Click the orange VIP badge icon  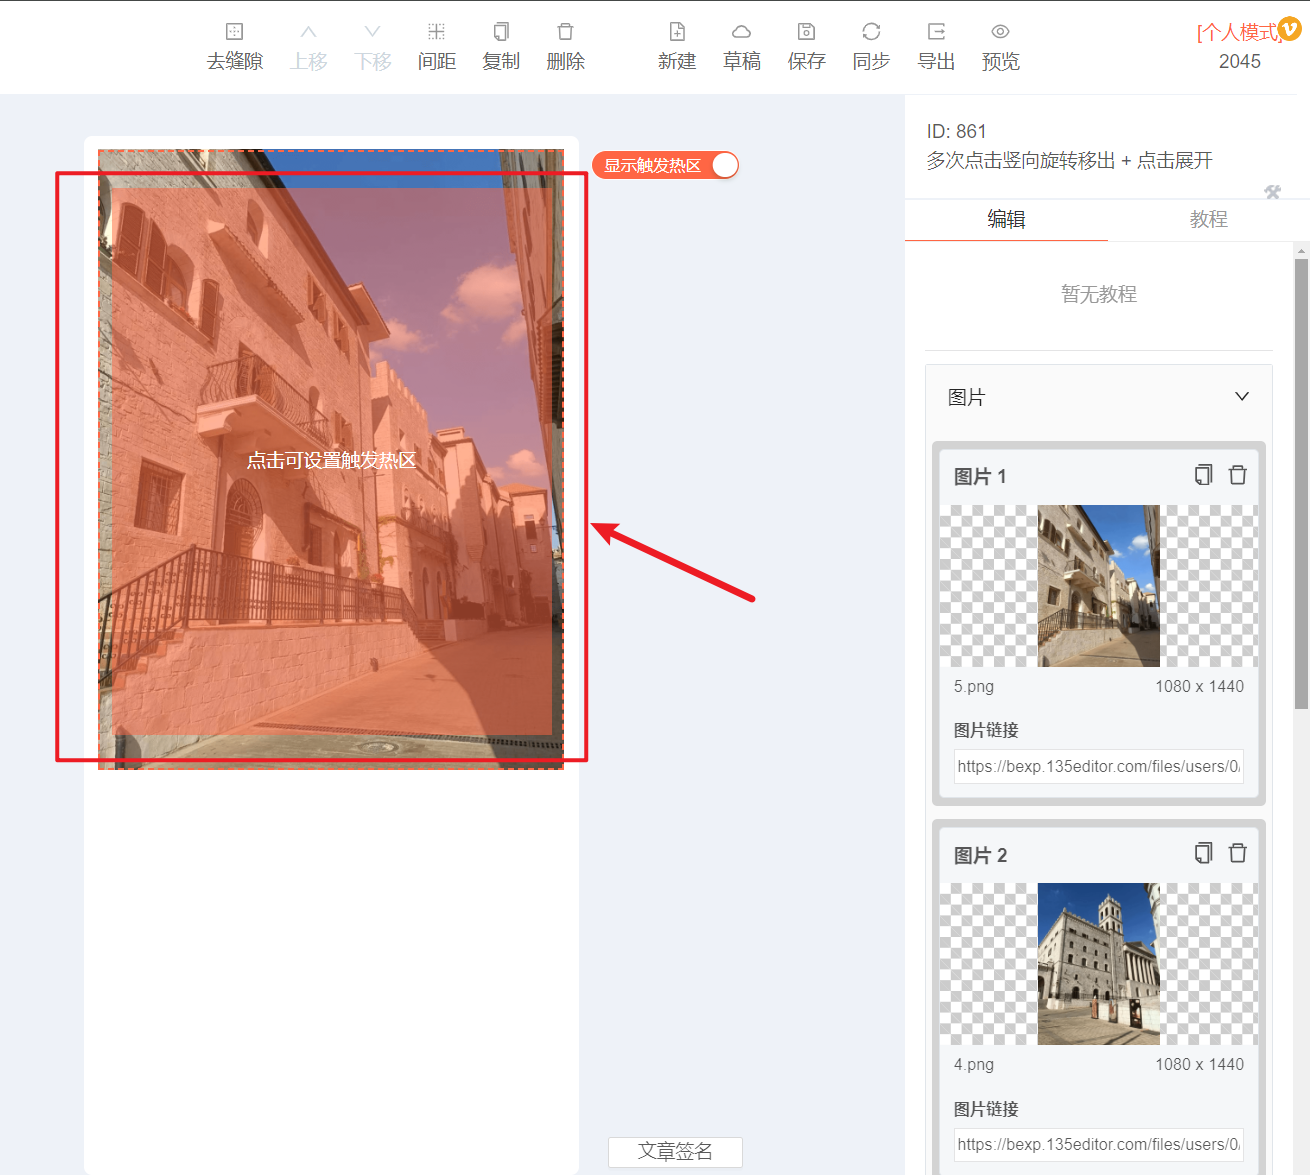(x=1290, y=29)
